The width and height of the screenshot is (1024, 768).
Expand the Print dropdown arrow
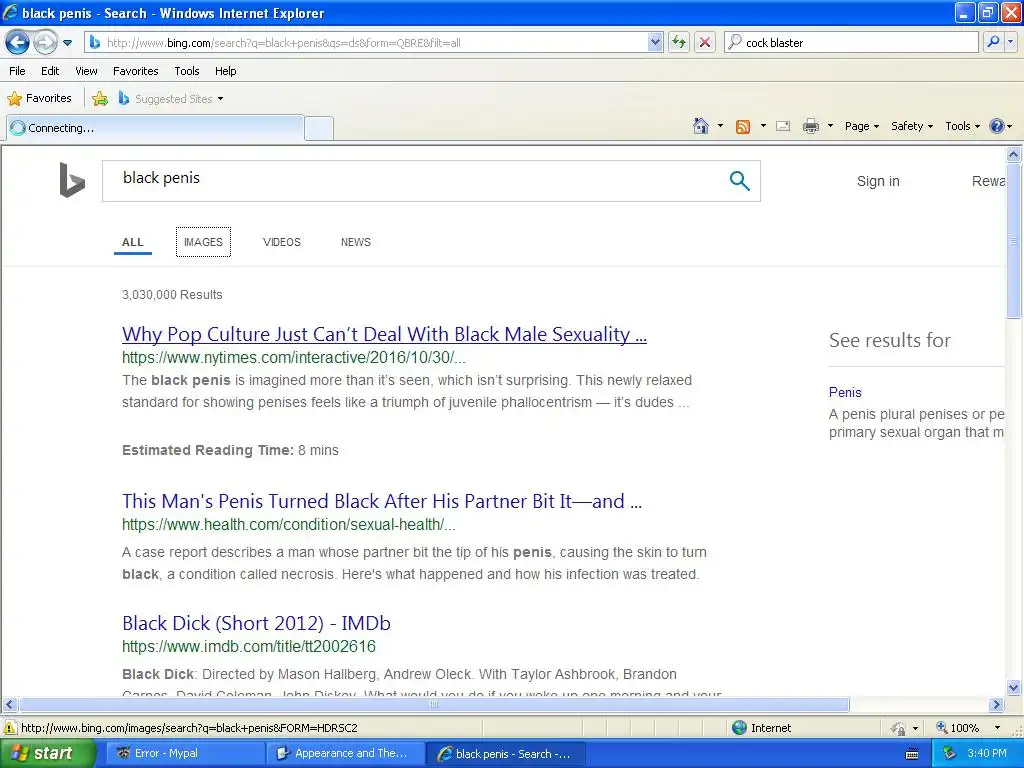830,126
